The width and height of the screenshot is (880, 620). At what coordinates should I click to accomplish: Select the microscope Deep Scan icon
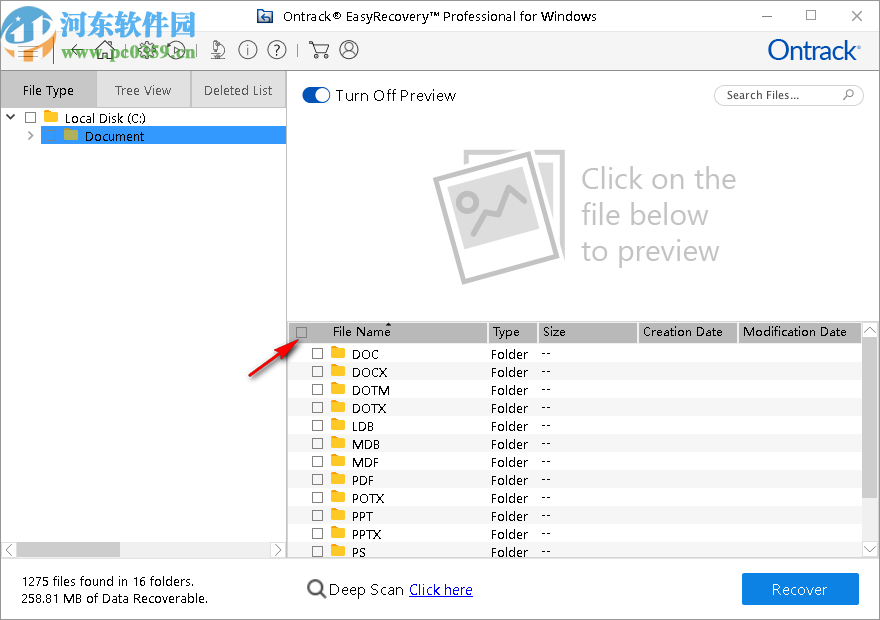[218, 50]
